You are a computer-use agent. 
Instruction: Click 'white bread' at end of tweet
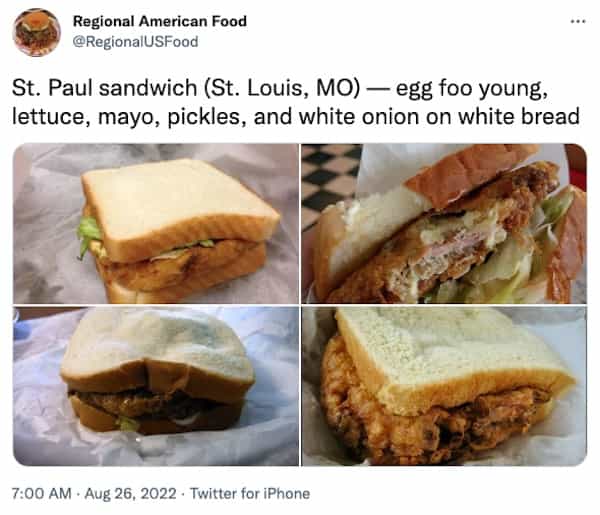[x=519, y=116]
